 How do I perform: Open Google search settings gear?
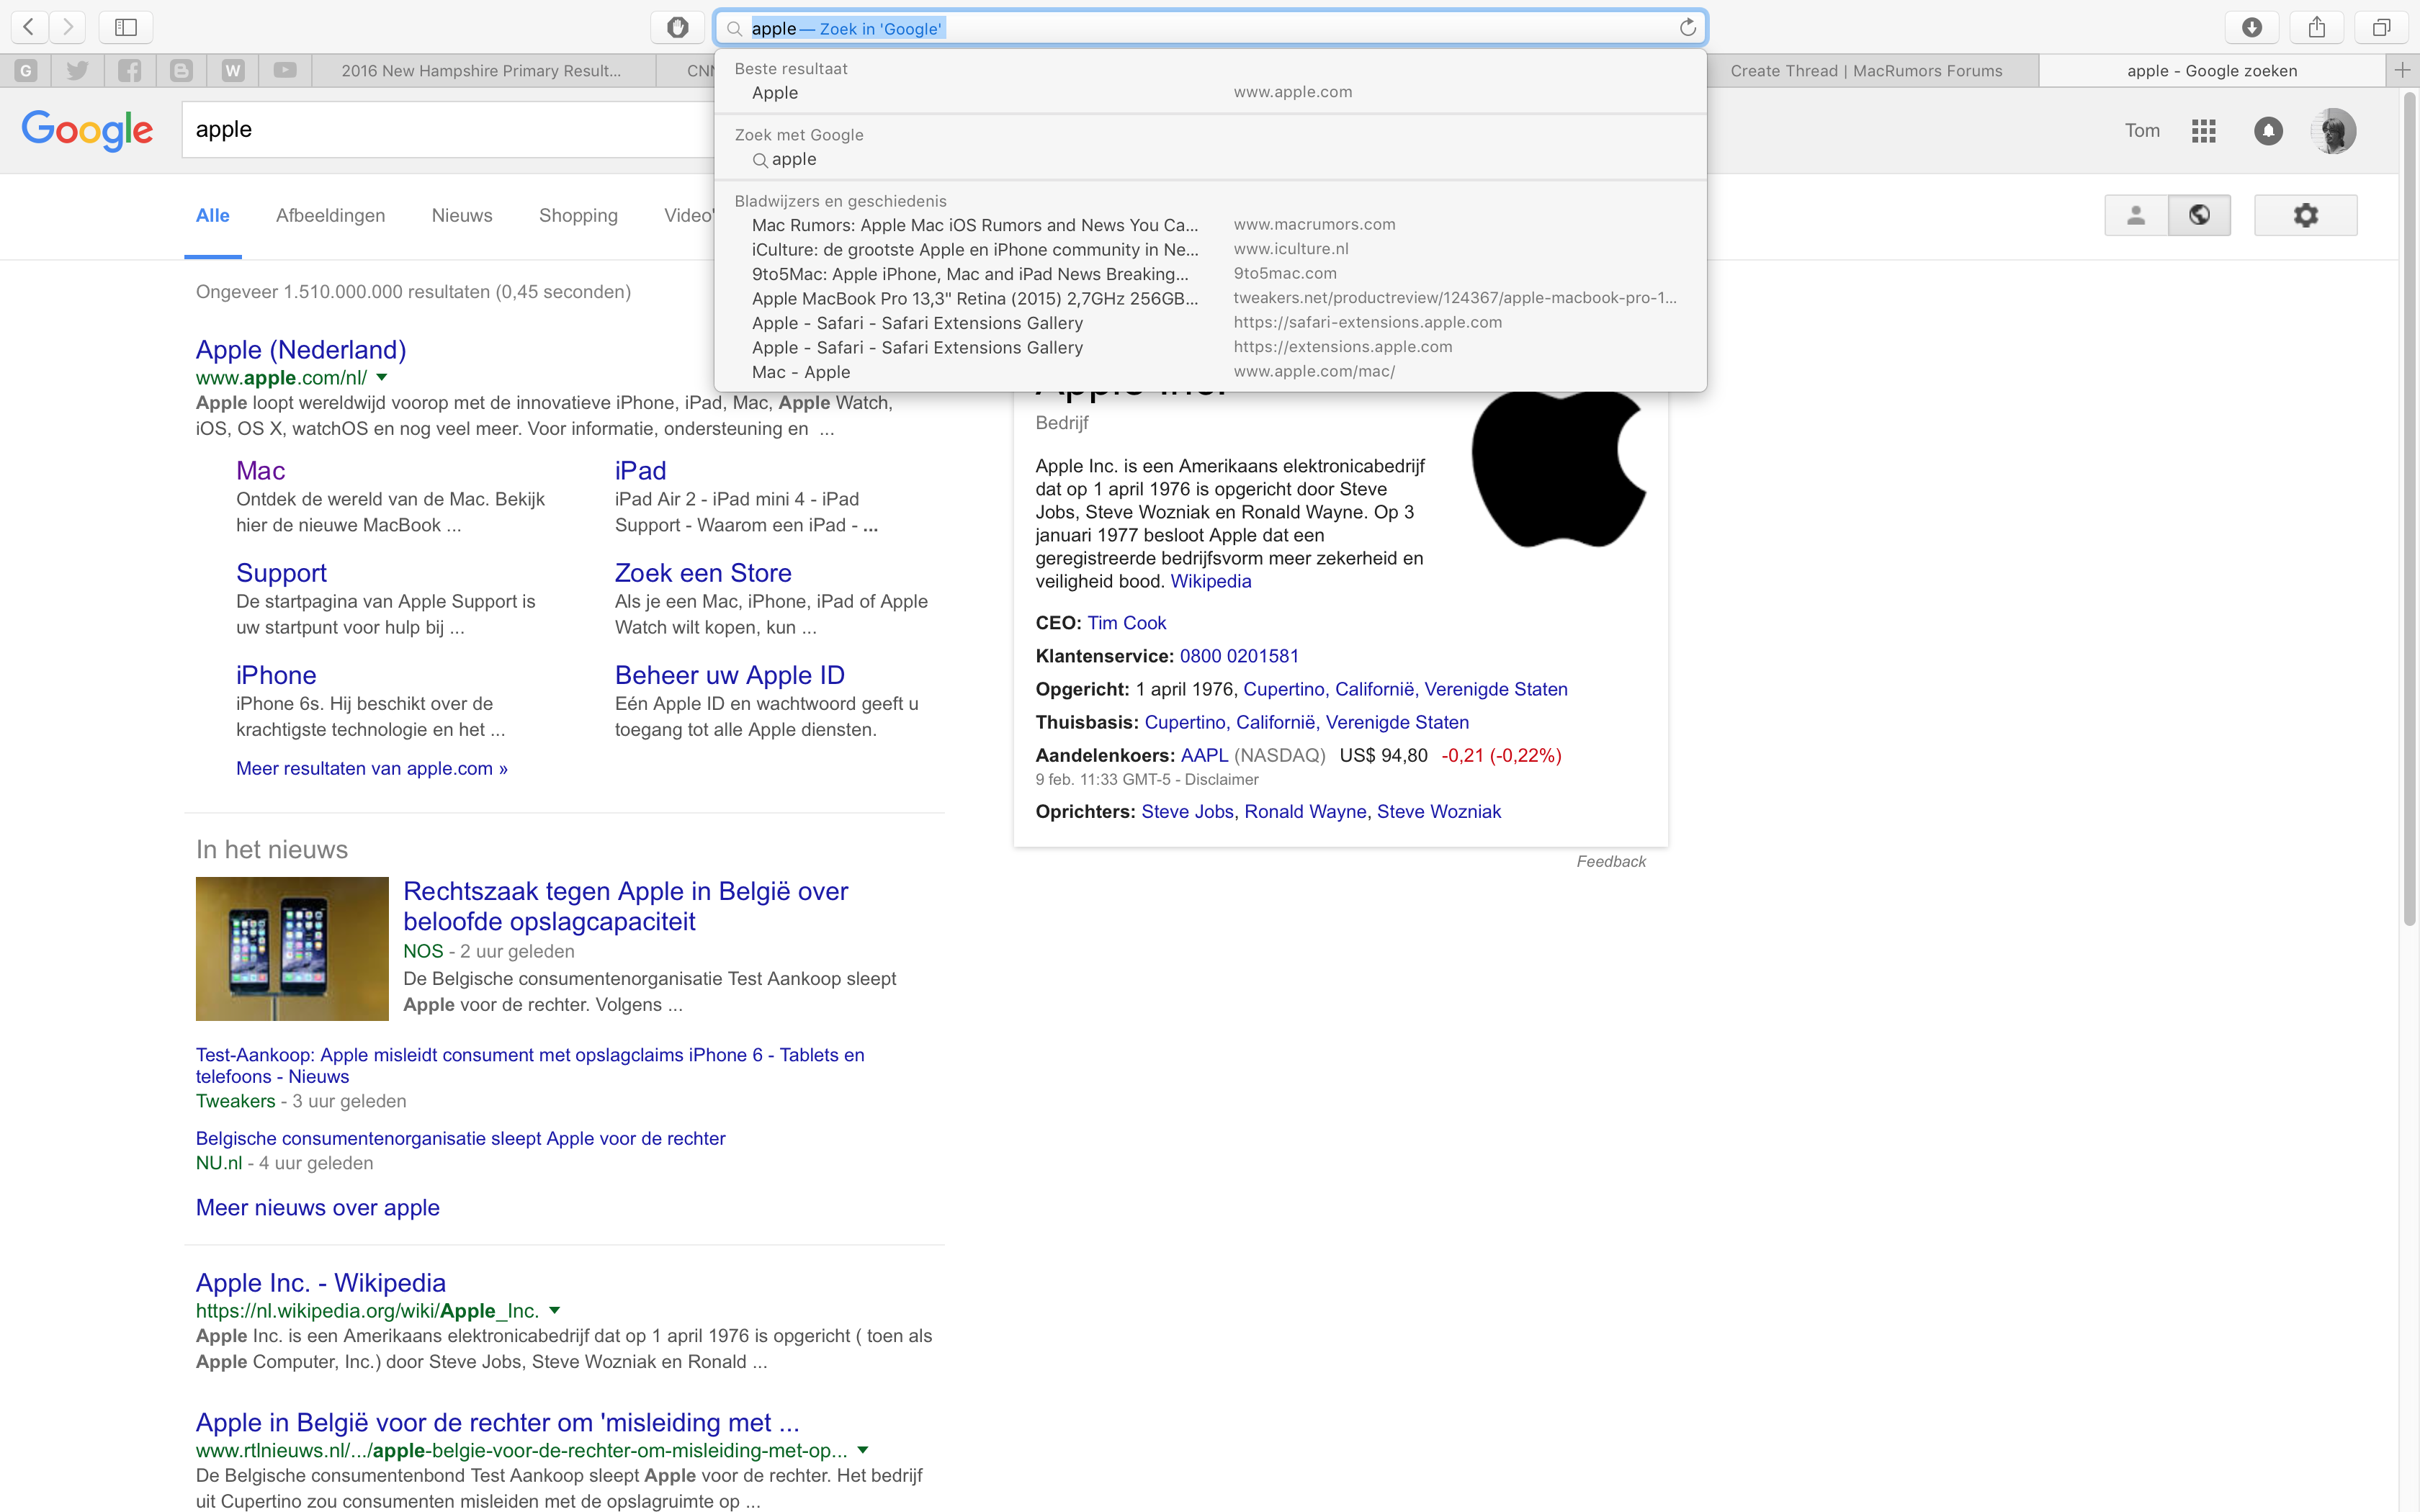(x=2305, y=215)
